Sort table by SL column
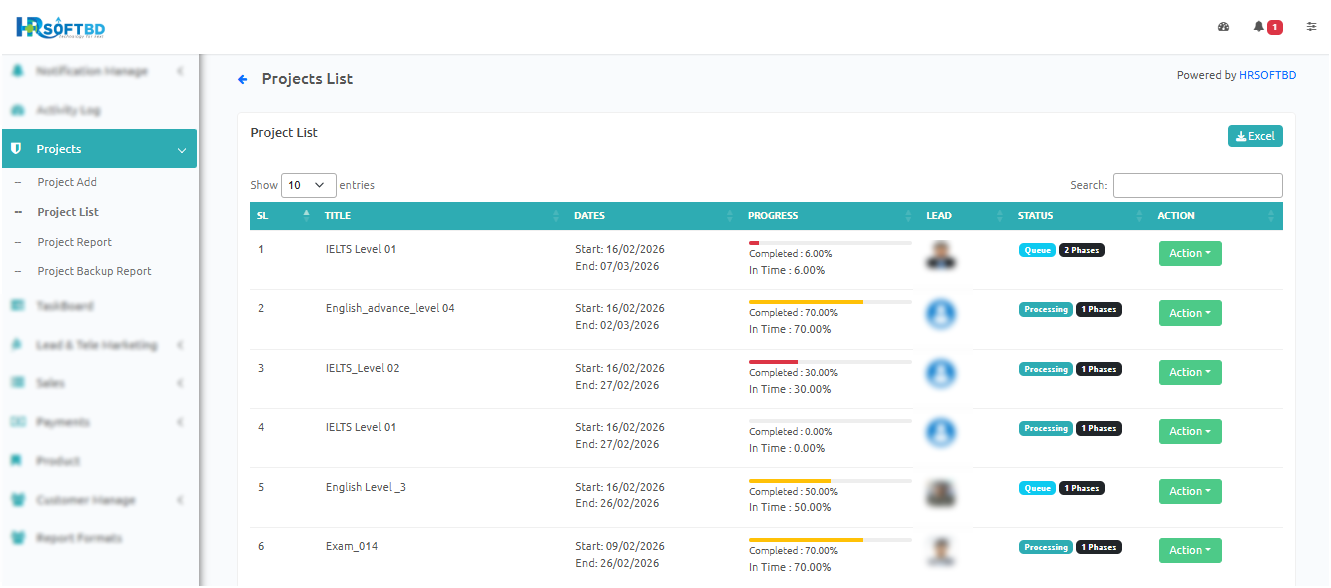Screen dimensions: 1331x588 pos(280,216)
